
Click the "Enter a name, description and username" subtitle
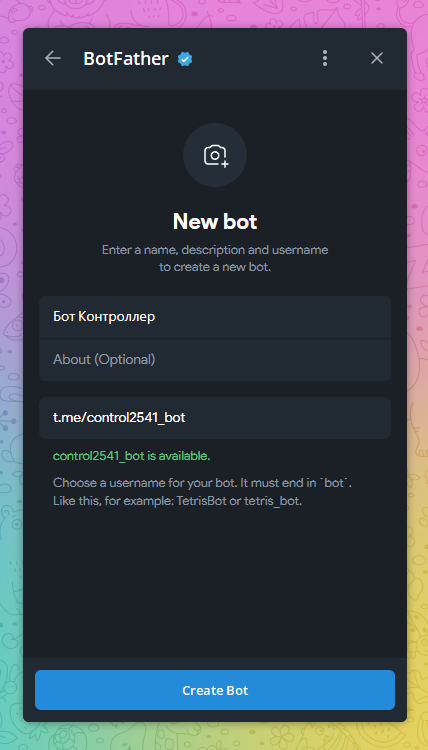215,250
